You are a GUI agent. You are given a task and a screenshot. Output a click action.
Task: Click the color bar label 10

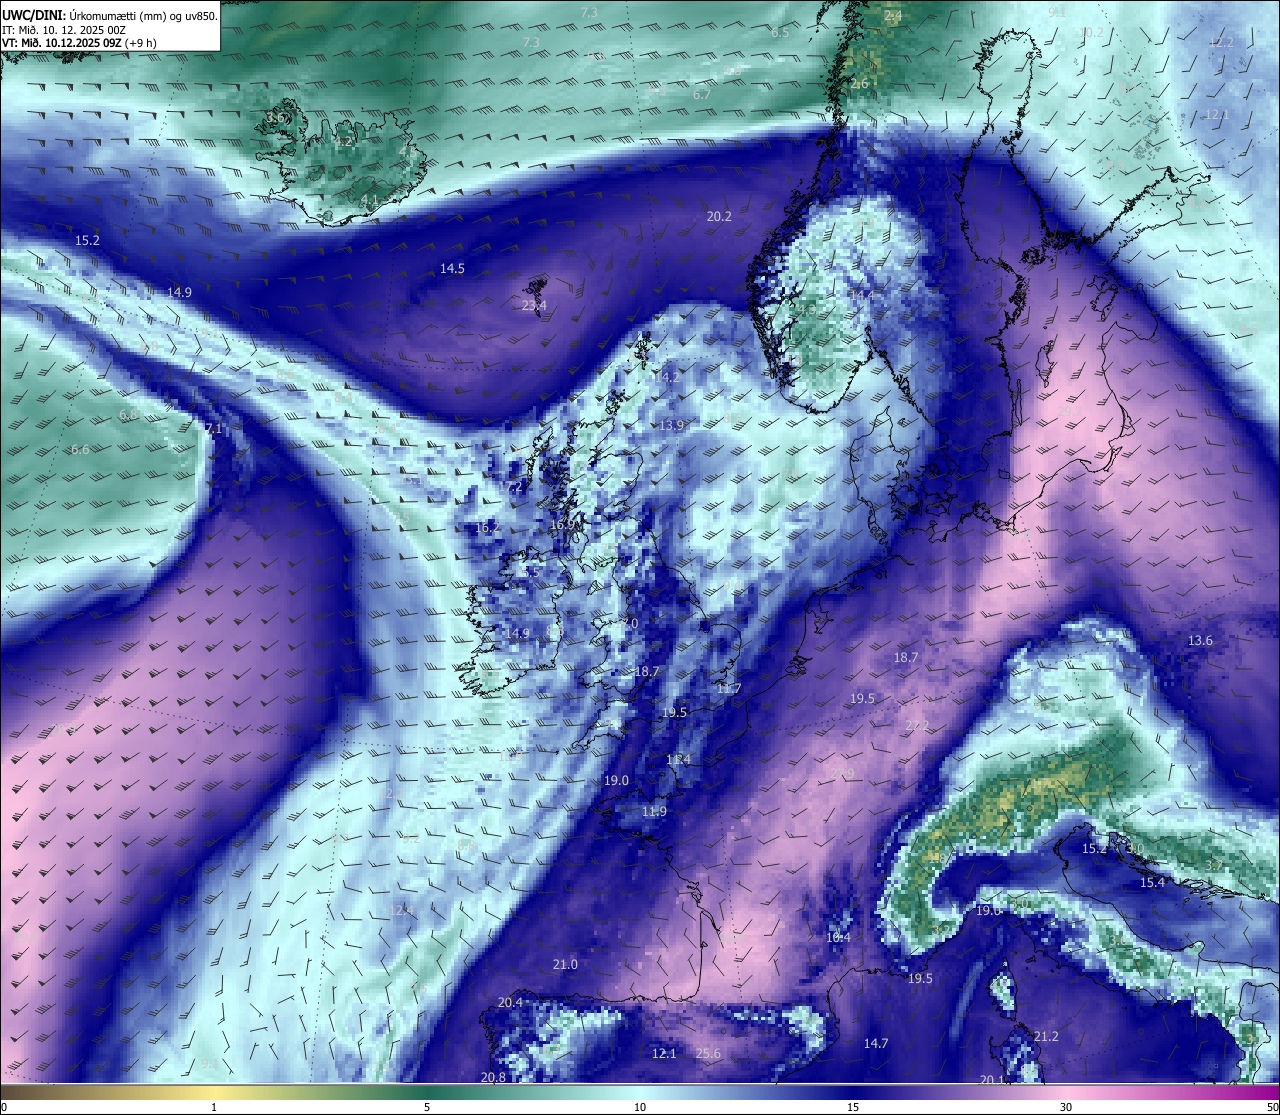click(x=640, y=1107)
